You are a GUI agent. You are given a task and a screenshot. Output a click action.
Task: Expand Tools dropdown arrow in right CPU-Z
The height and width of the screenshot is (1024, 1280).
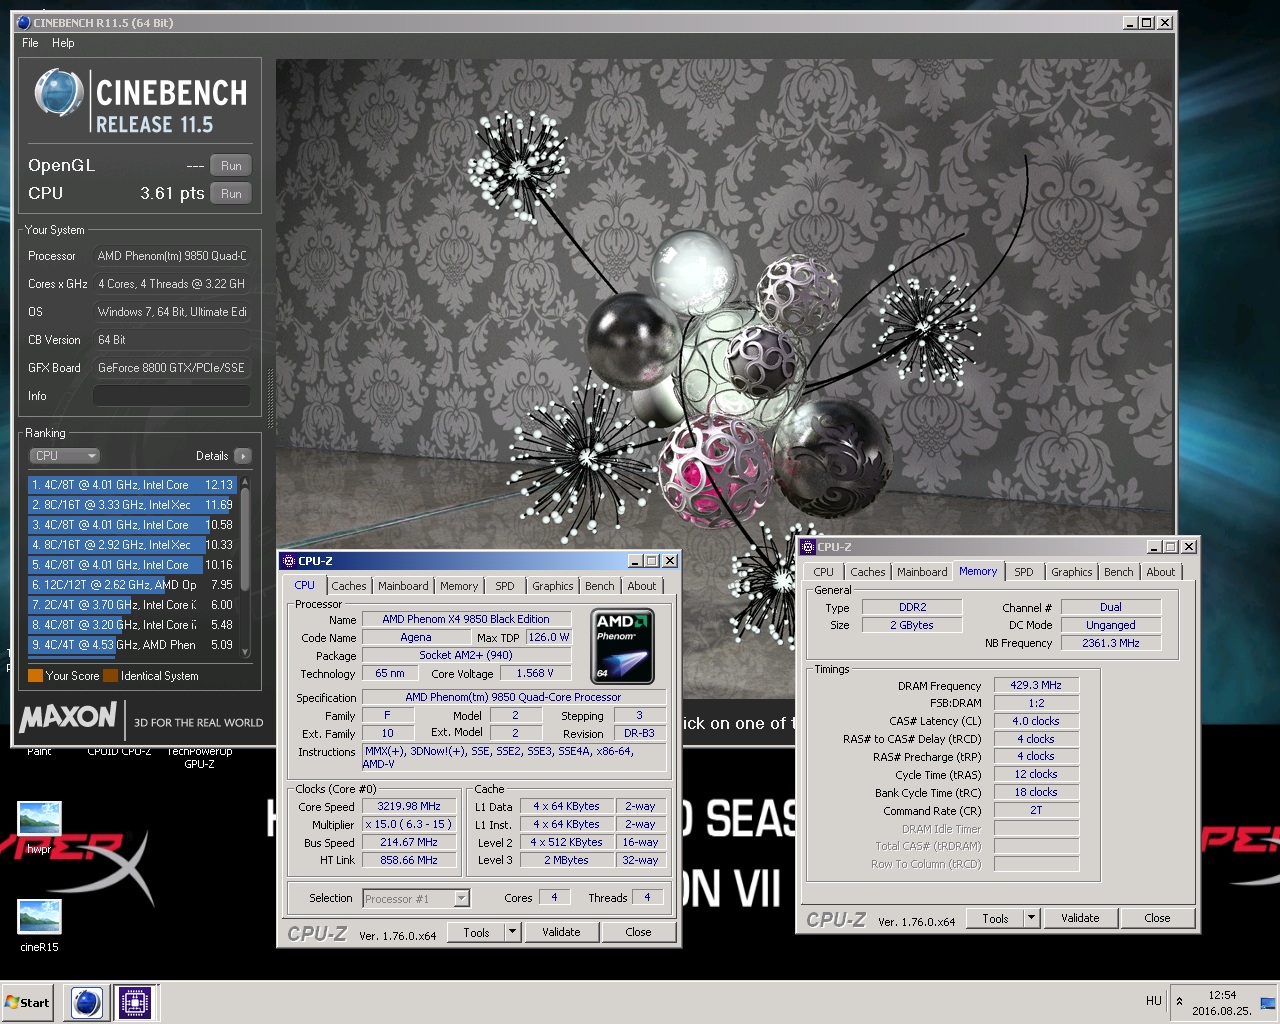pos(1032,918)
